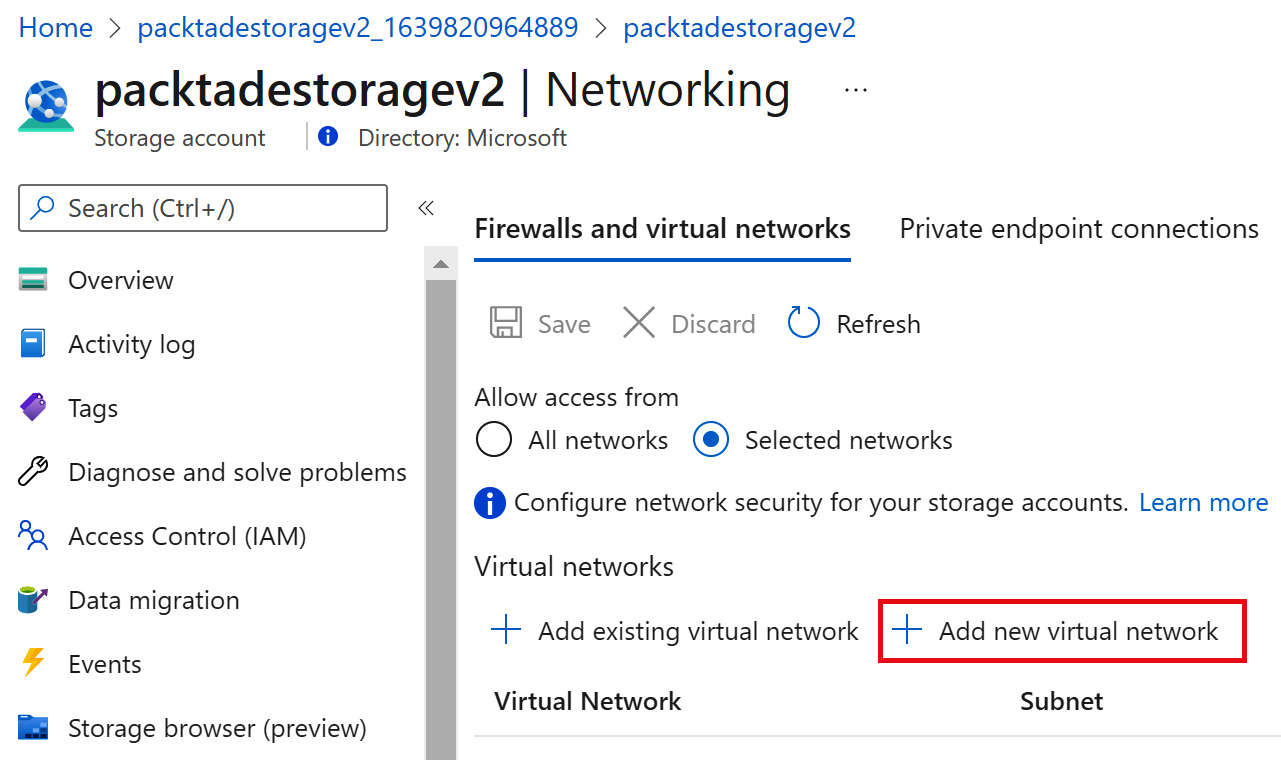Screen dimensions: 1281x760
Task: Click Add existing virtual network
Action: tap(675, 631)
